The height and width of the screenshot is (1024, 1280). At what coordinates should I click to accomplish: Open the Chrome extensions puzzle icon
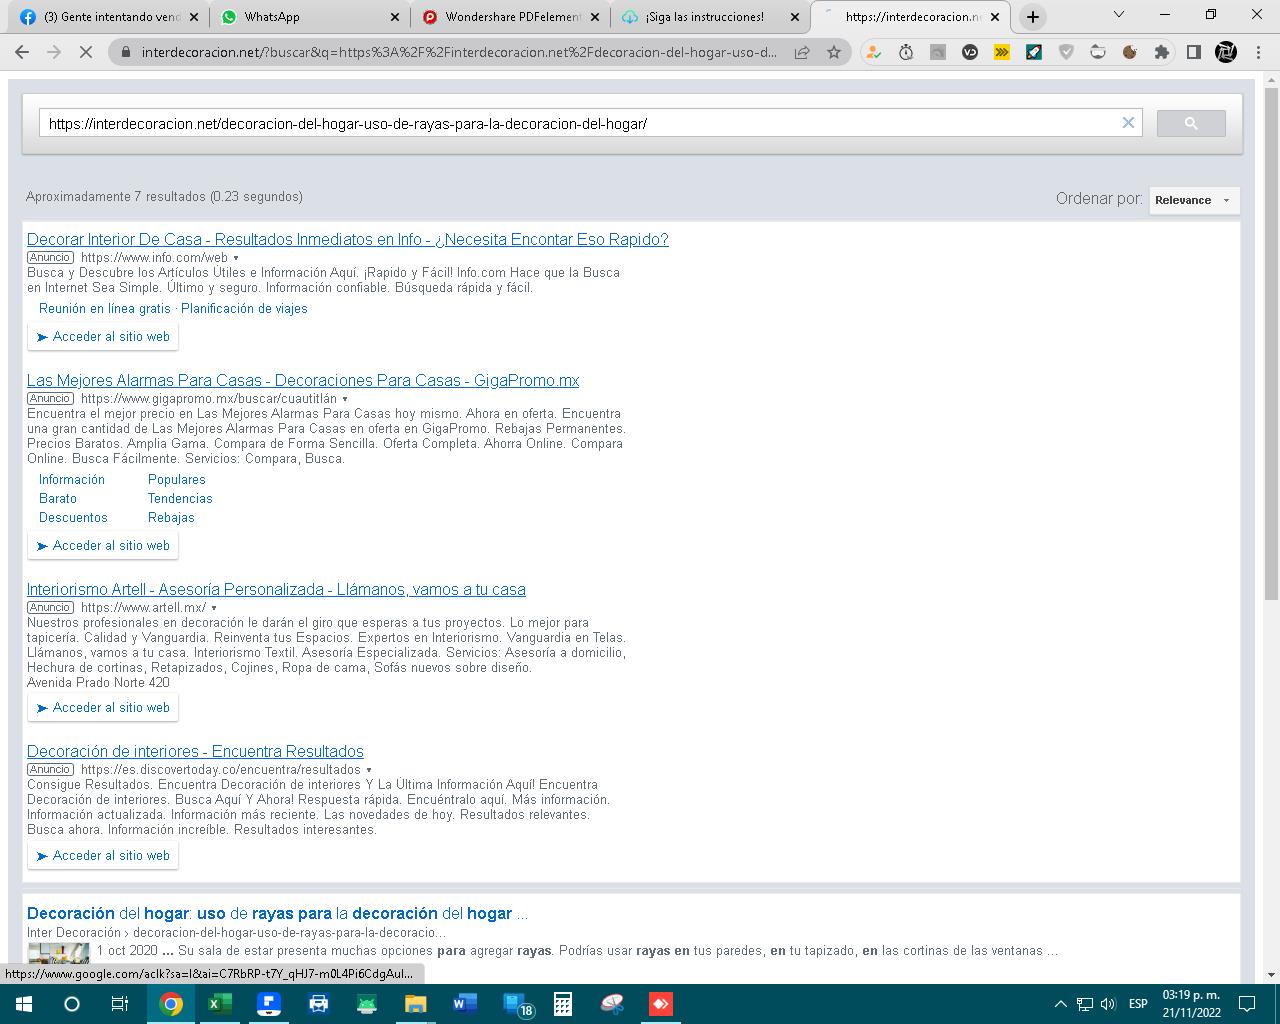point(1161,52)
